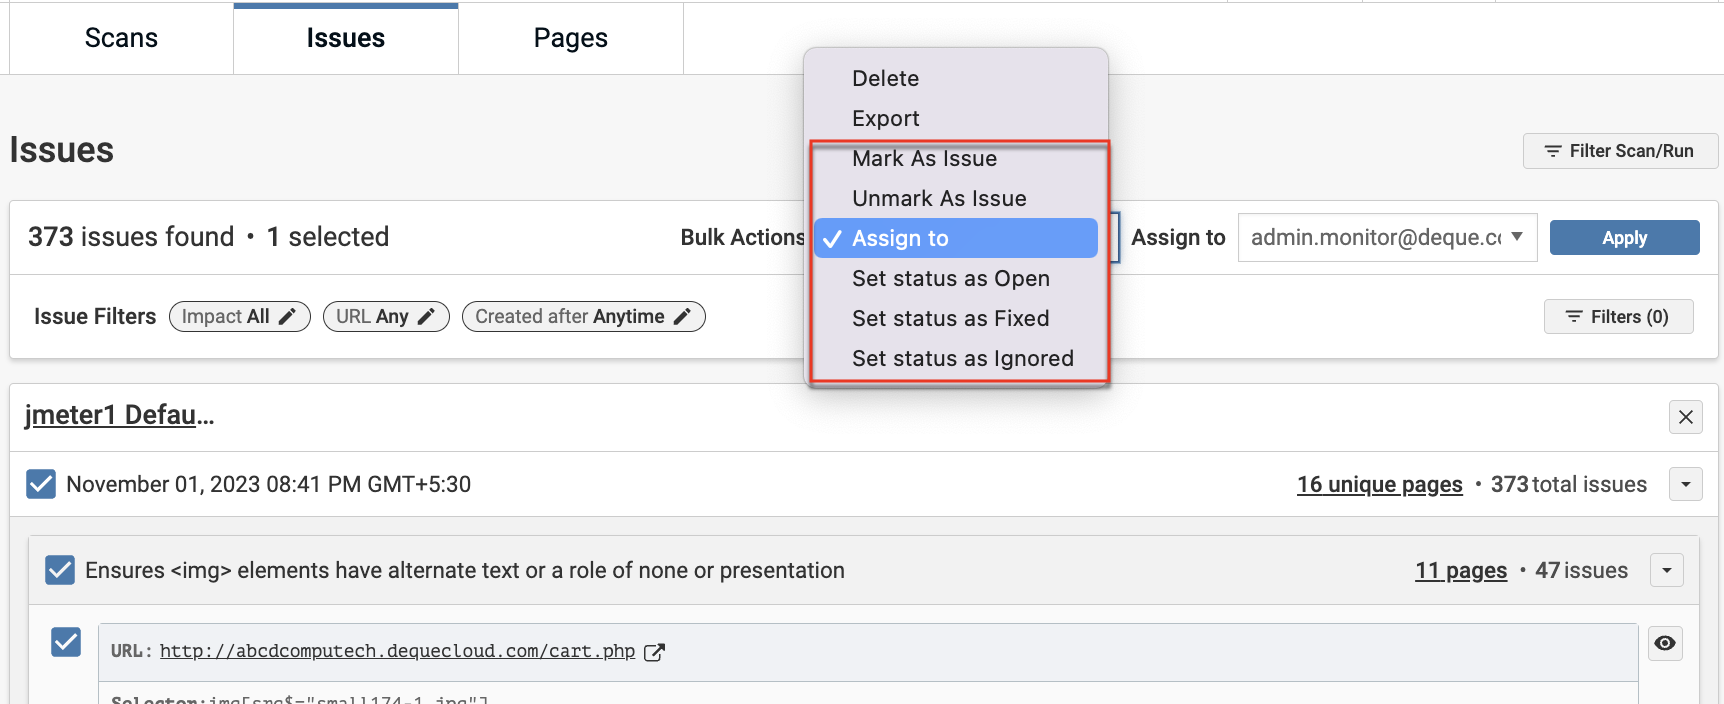Open the Filters (0) button
Screen dimensions: 1724x704
1618,317
